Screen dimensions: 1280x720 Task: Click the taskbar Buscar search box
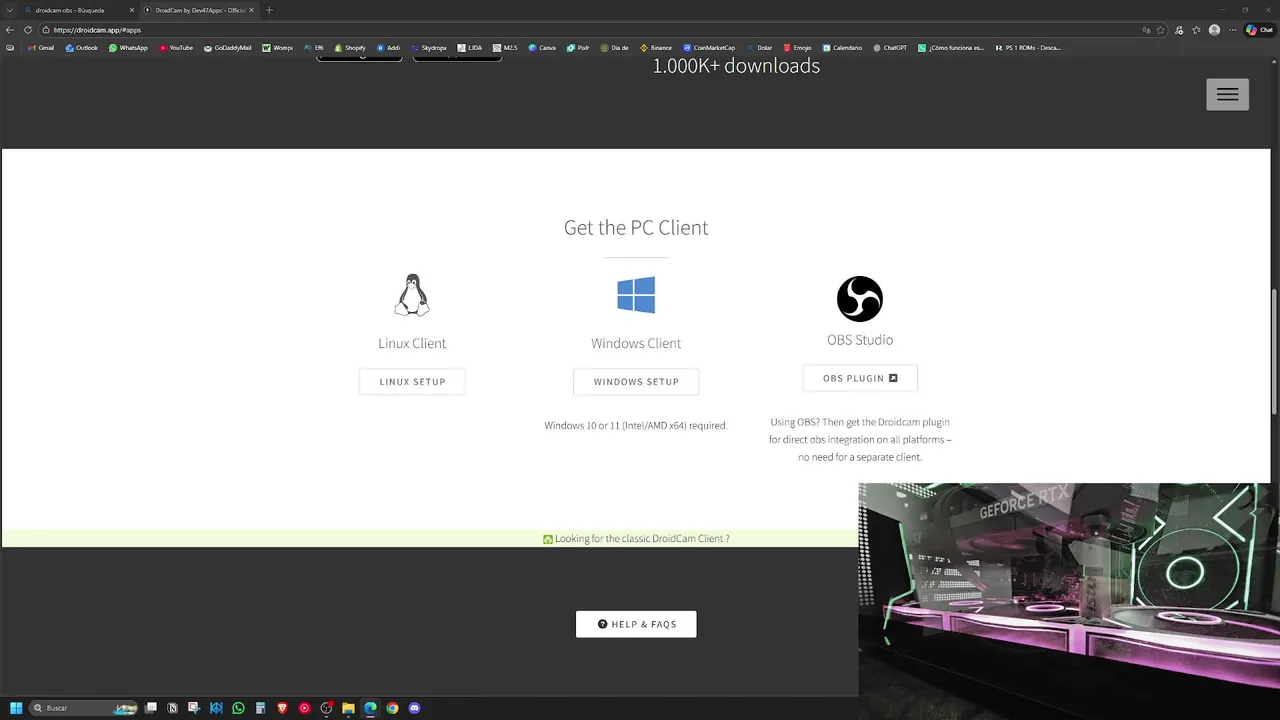85,708
